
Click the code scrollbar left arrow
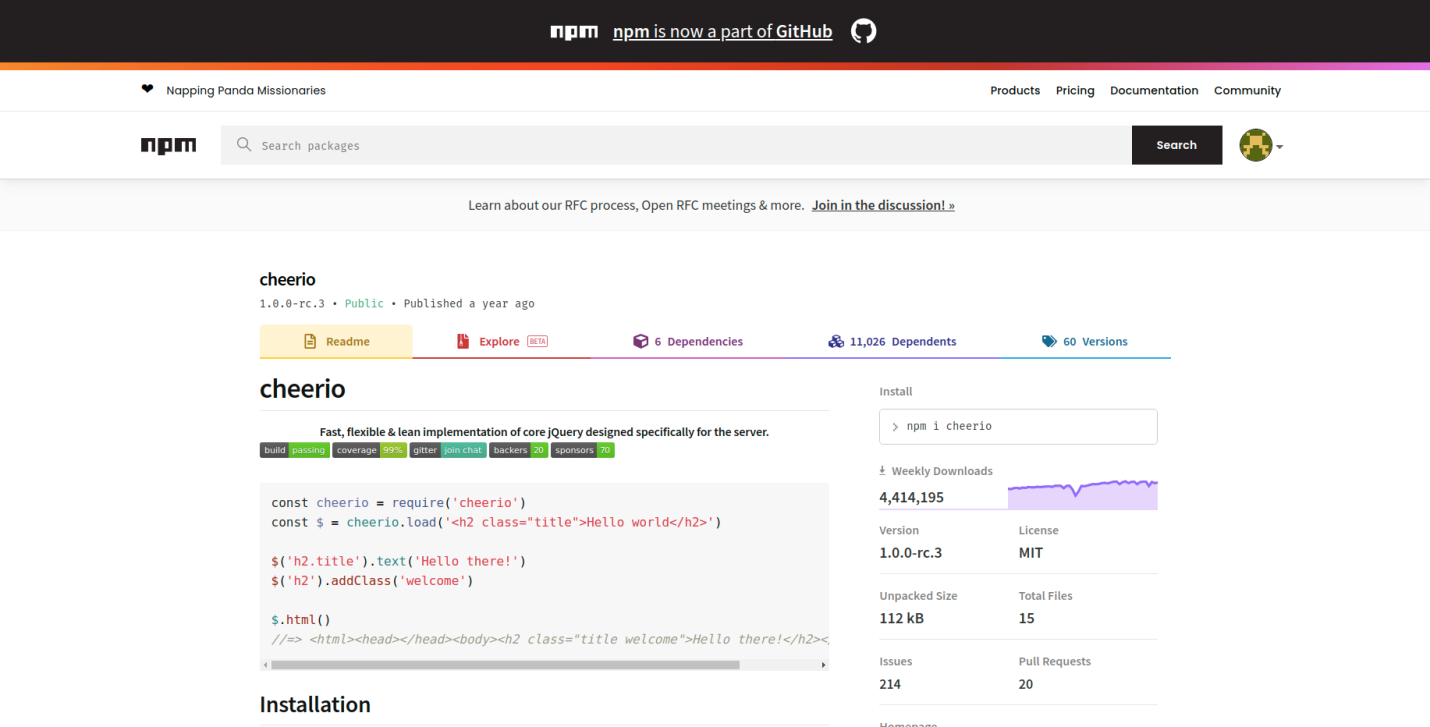(x=265, y=665)
